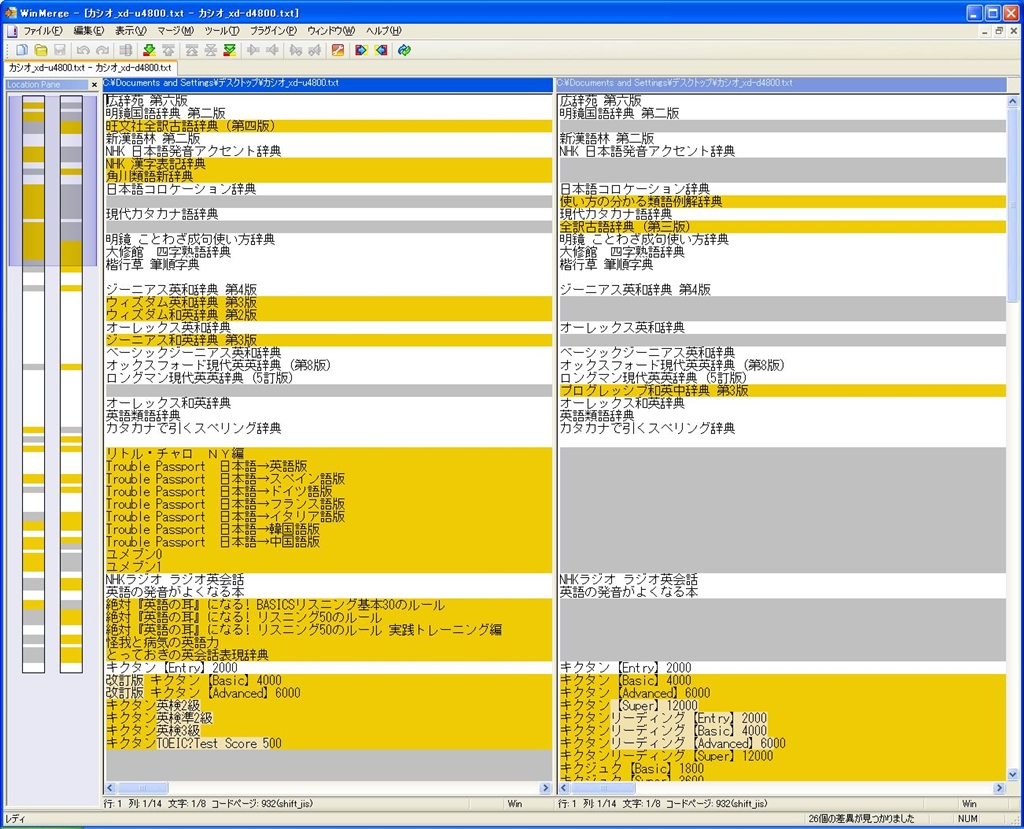Open the ツール(T) menu

222,31
